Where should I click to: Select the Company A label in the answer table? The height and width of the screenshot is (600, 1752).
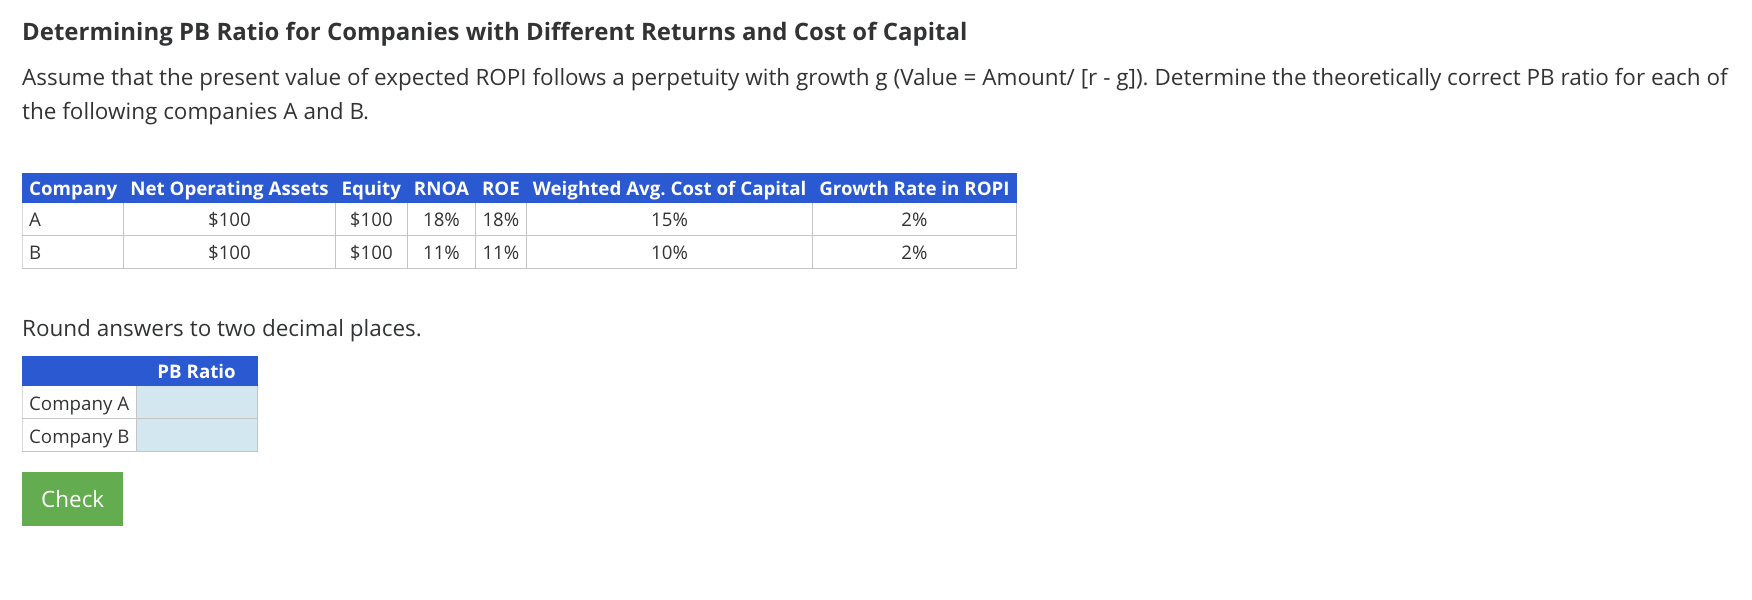click(78, 403)
